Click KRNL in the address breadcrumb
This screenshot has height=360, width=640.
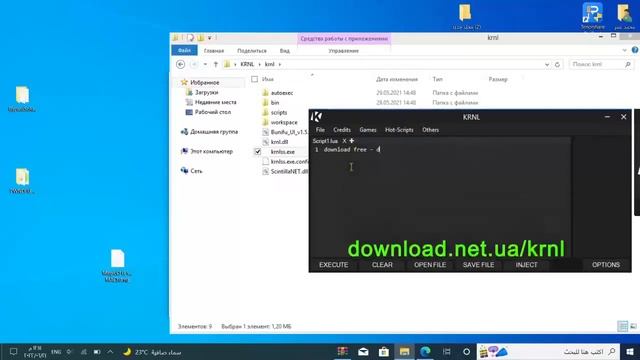coord(247,64)
